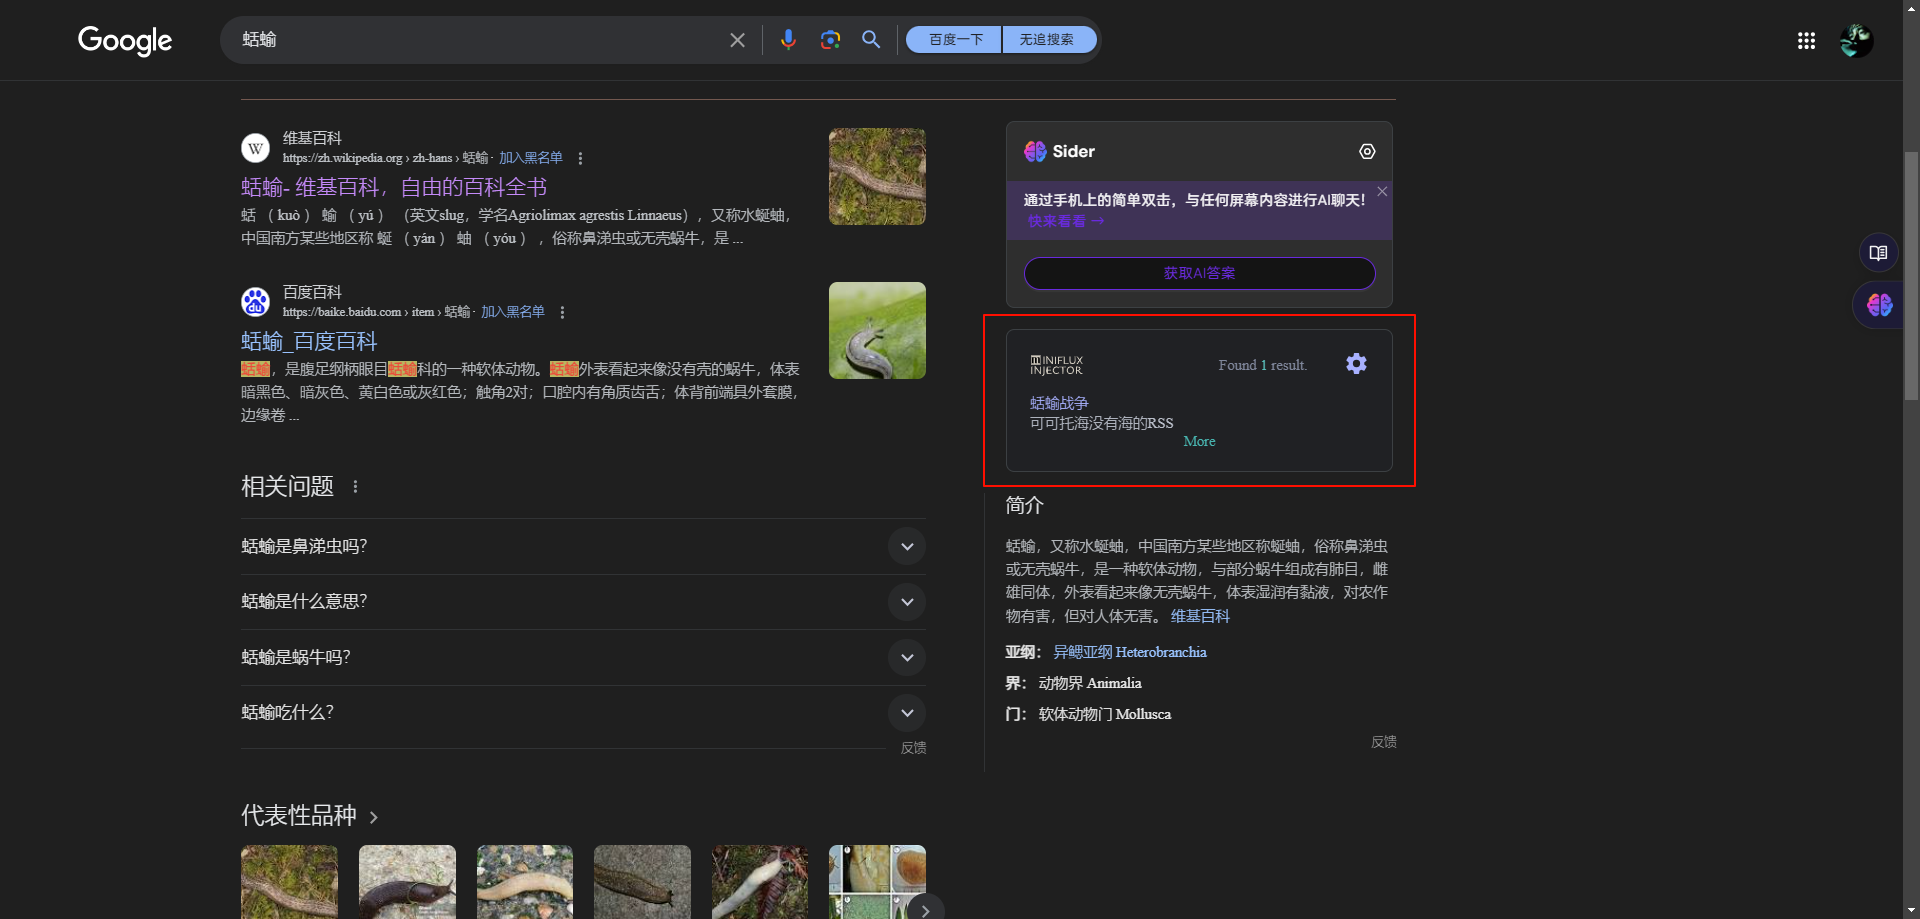This screenshot has height=919, width=1920.
Task: Open the 蛞蝓战争 Miniflux result link
Action: pos(1058,403)
